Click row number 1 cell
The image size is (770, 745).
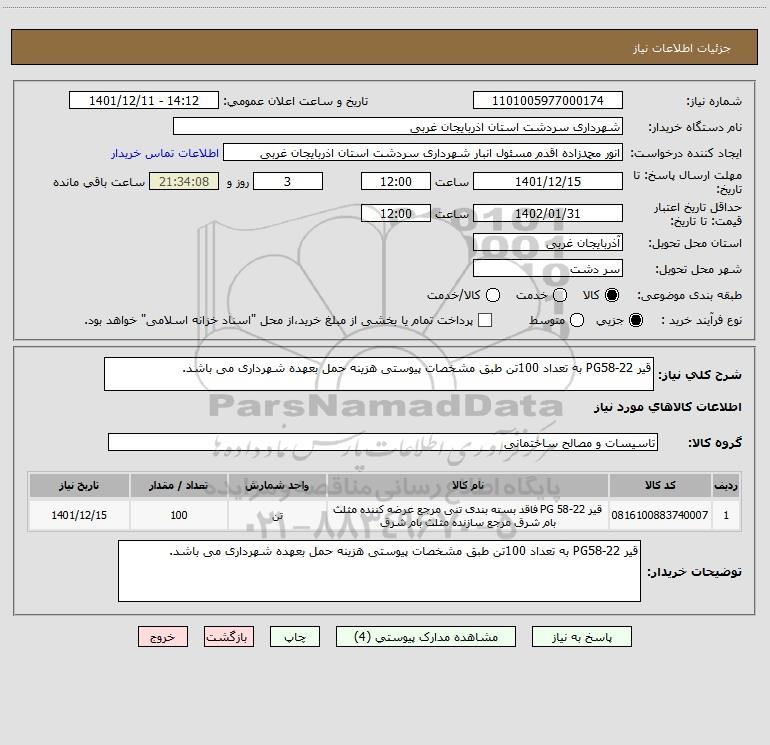(x=726, y=515)
